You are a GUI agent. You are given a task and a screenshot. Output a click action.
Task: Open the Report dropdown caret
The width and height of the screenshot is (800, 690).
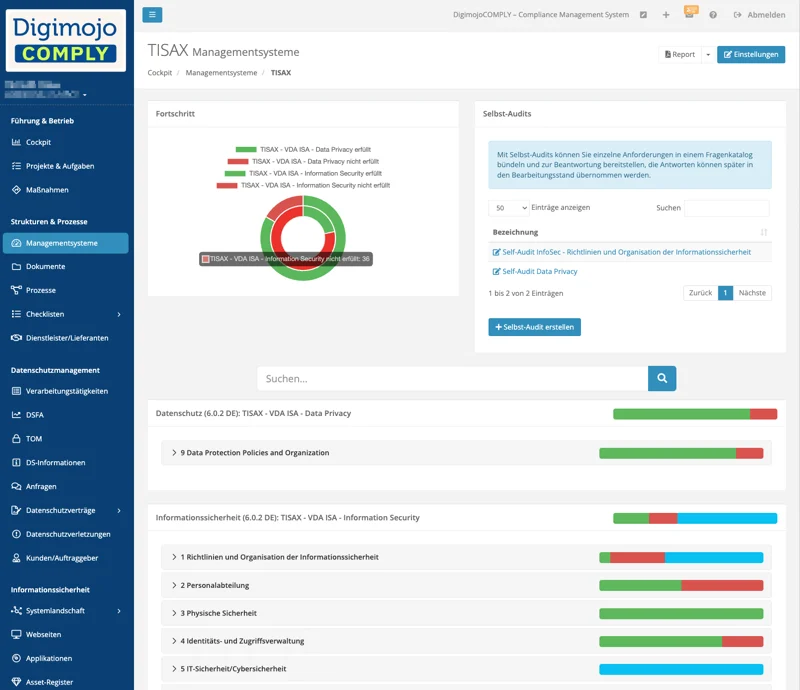click(x=708, y=54)
